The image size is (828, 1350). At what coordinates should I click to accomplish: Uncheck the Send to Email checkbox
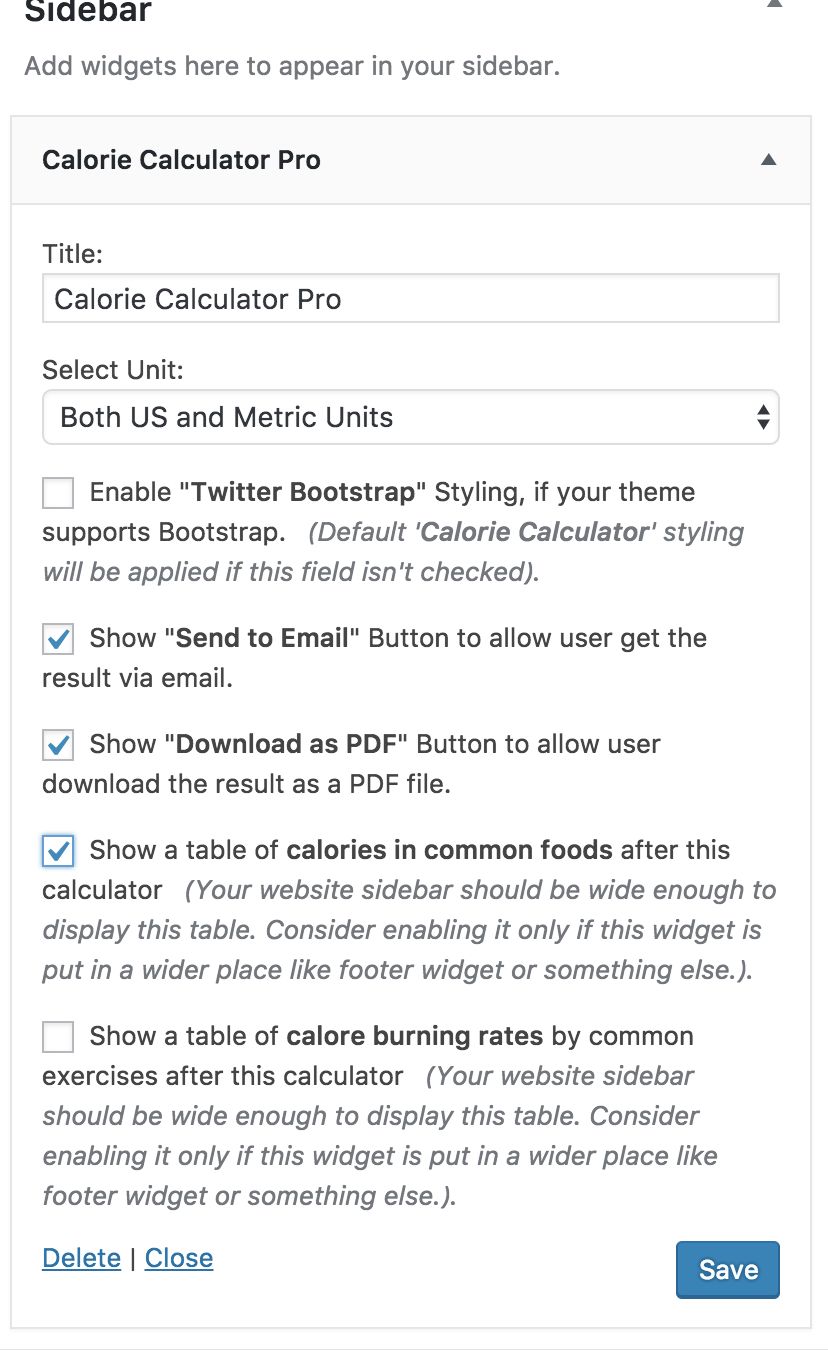pyautogui.click(x=58, y=639)
